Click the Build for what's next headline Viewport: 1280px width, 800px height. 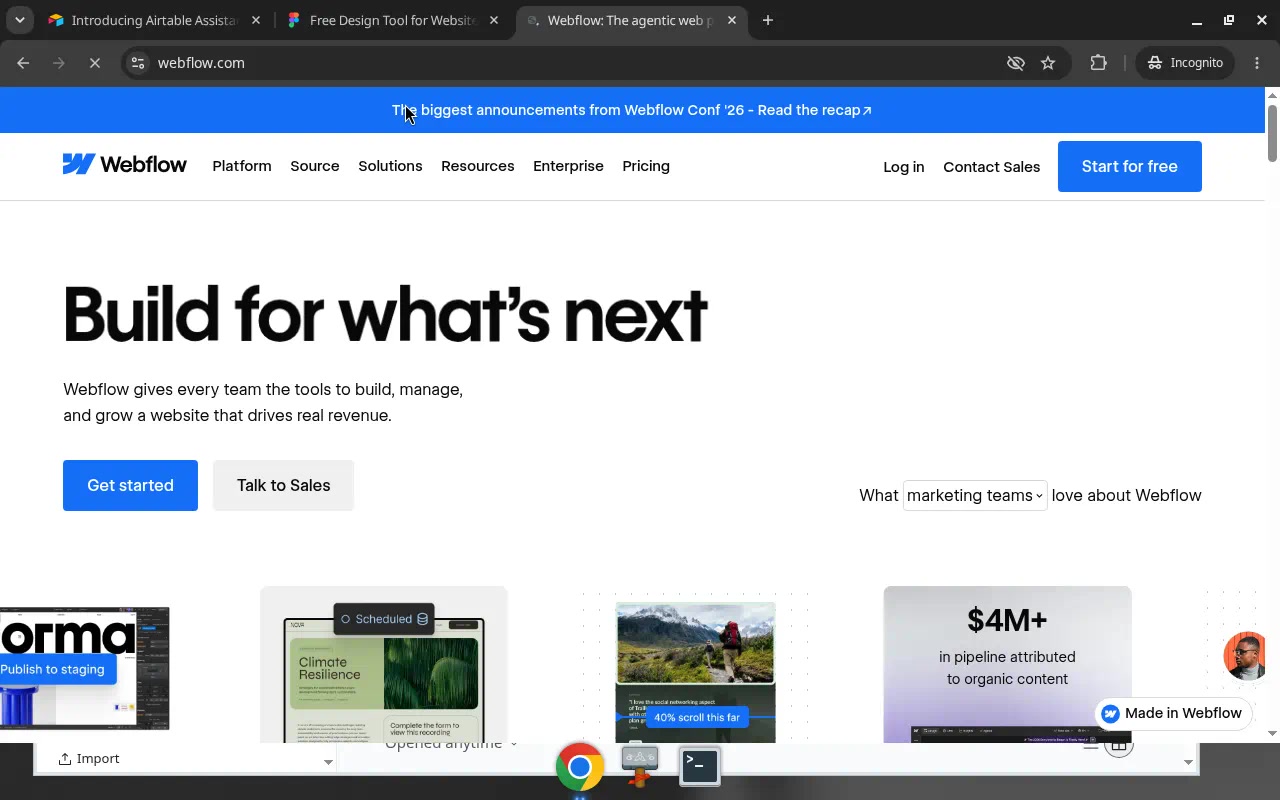click(x=385, y=315)
